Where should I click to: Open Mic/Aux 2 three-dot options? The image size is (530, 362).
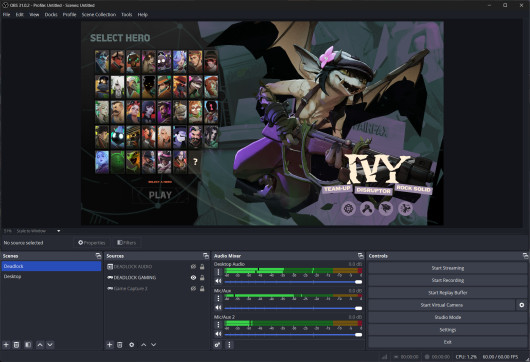[218, 324]
